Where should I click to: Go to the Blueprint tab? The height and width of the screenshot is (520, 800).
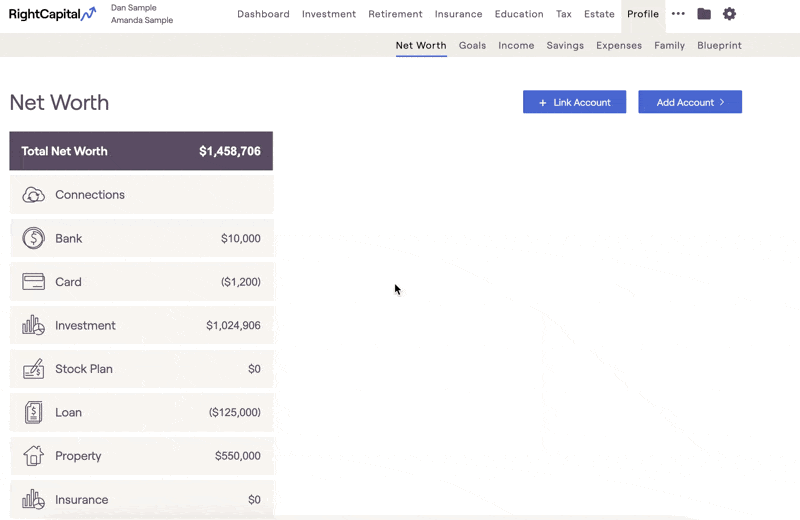point(719,45)
